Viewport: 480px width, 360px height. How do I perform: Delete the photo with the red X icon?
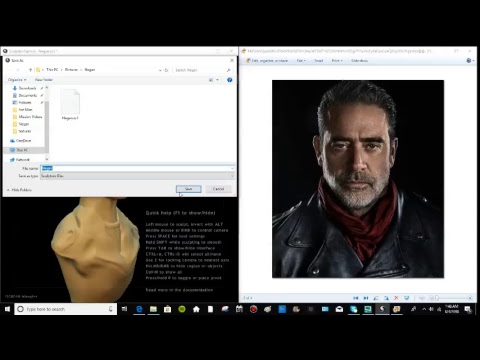tap(396, 298)
